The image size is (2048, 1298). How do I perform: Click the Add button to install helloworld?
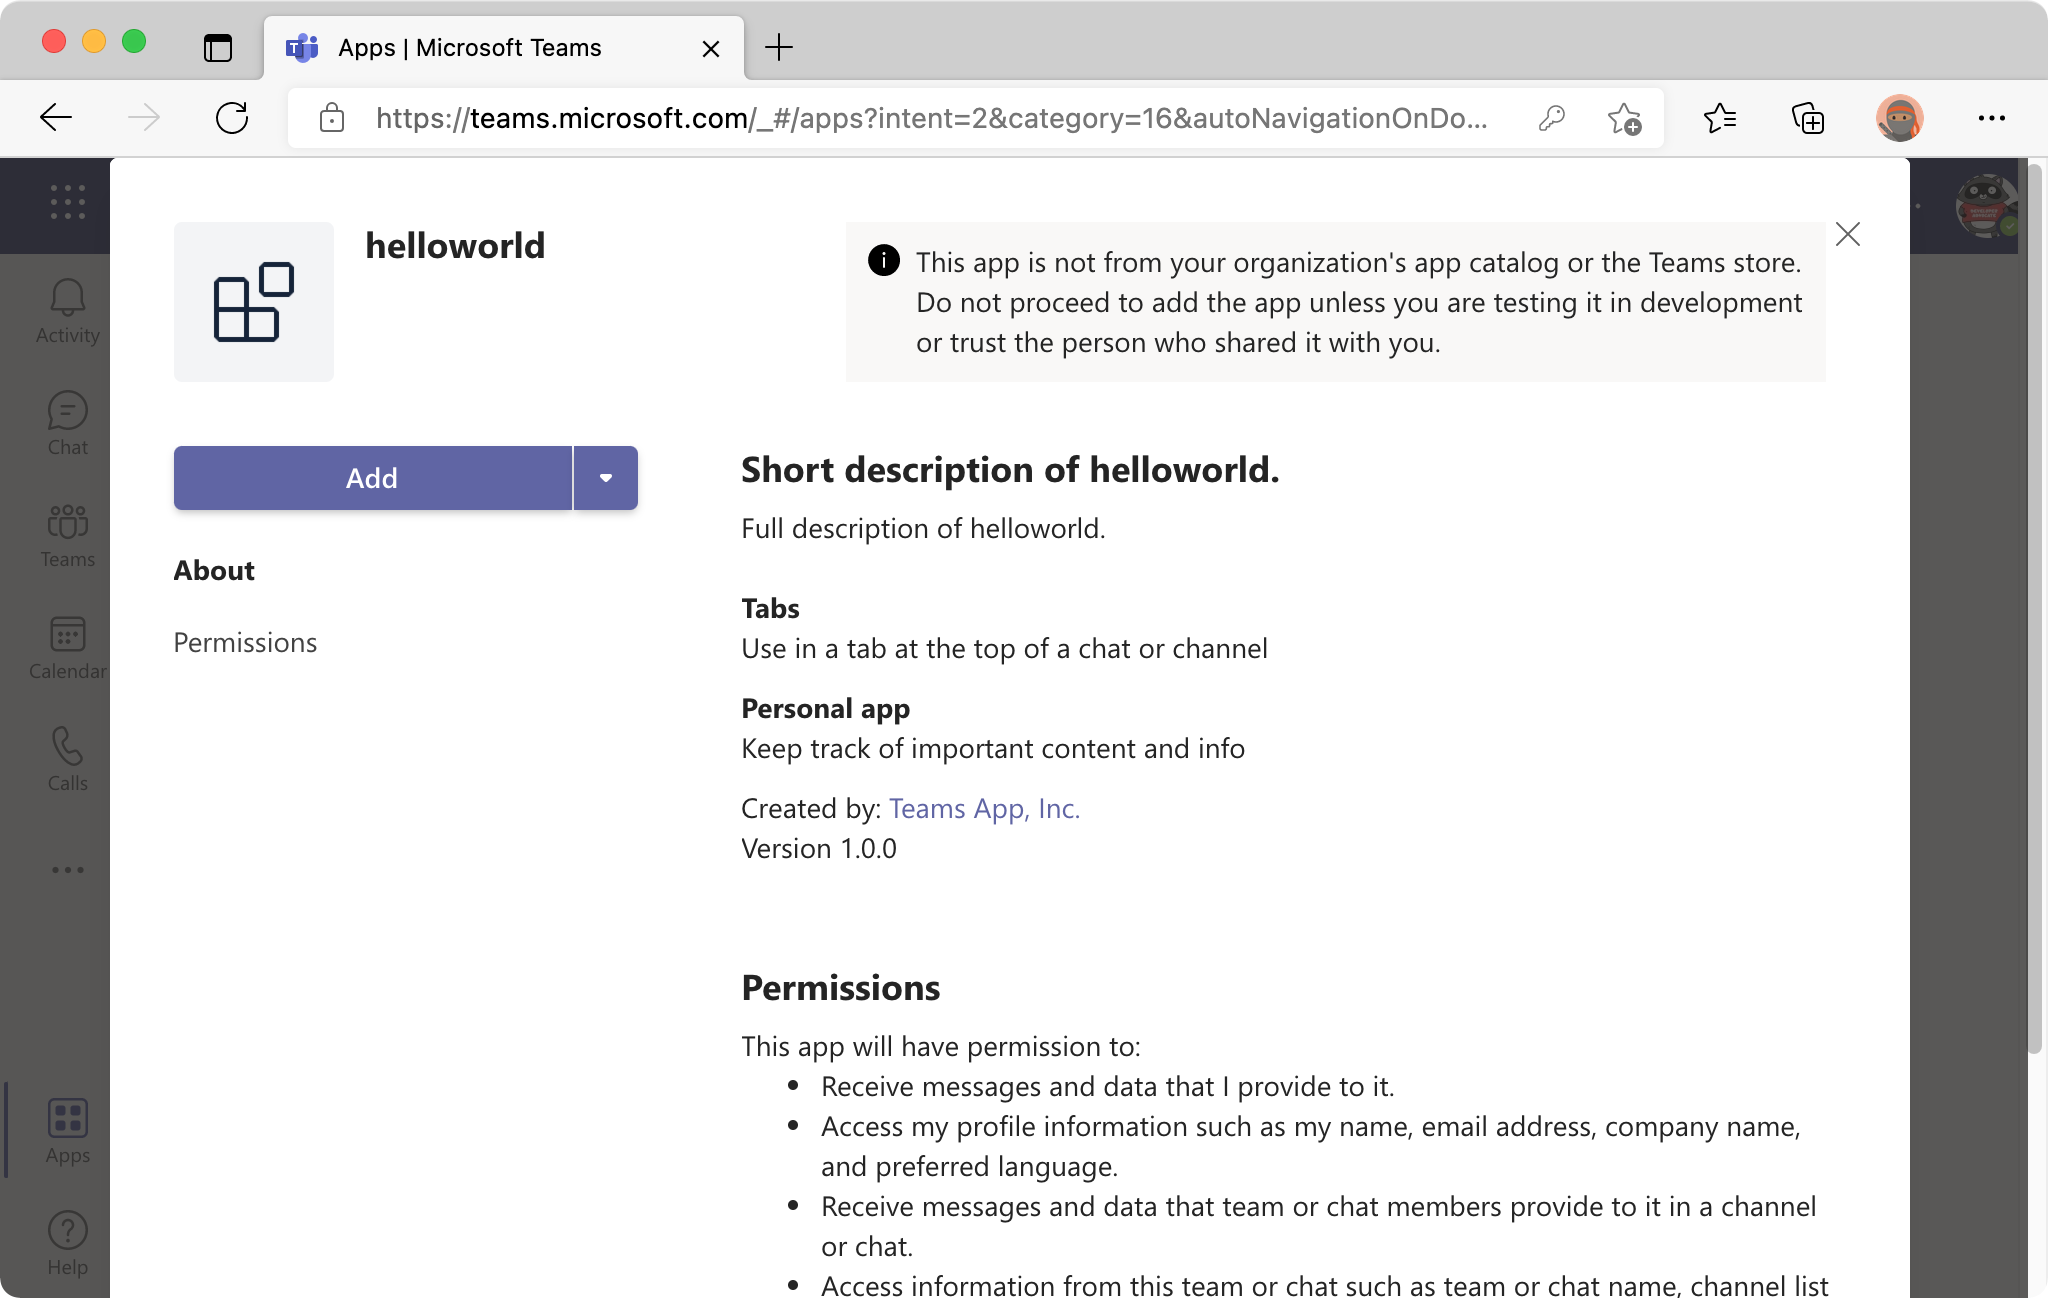(x=372, y=477)
